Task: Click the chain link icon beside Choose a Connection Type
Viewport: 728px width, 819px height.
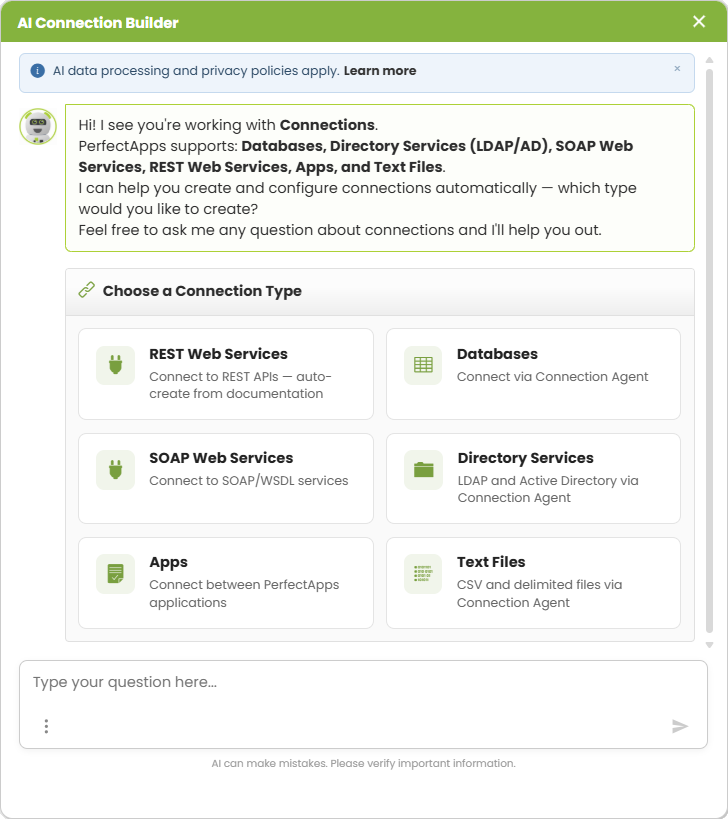Action: pos(87,290)
